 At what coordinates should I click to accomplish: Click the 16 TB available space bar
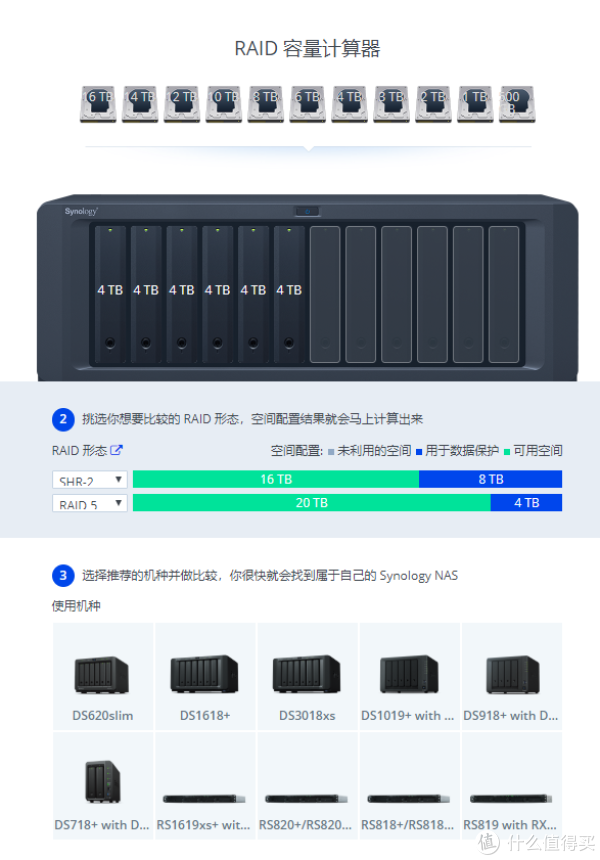click(x=276, y=479)
